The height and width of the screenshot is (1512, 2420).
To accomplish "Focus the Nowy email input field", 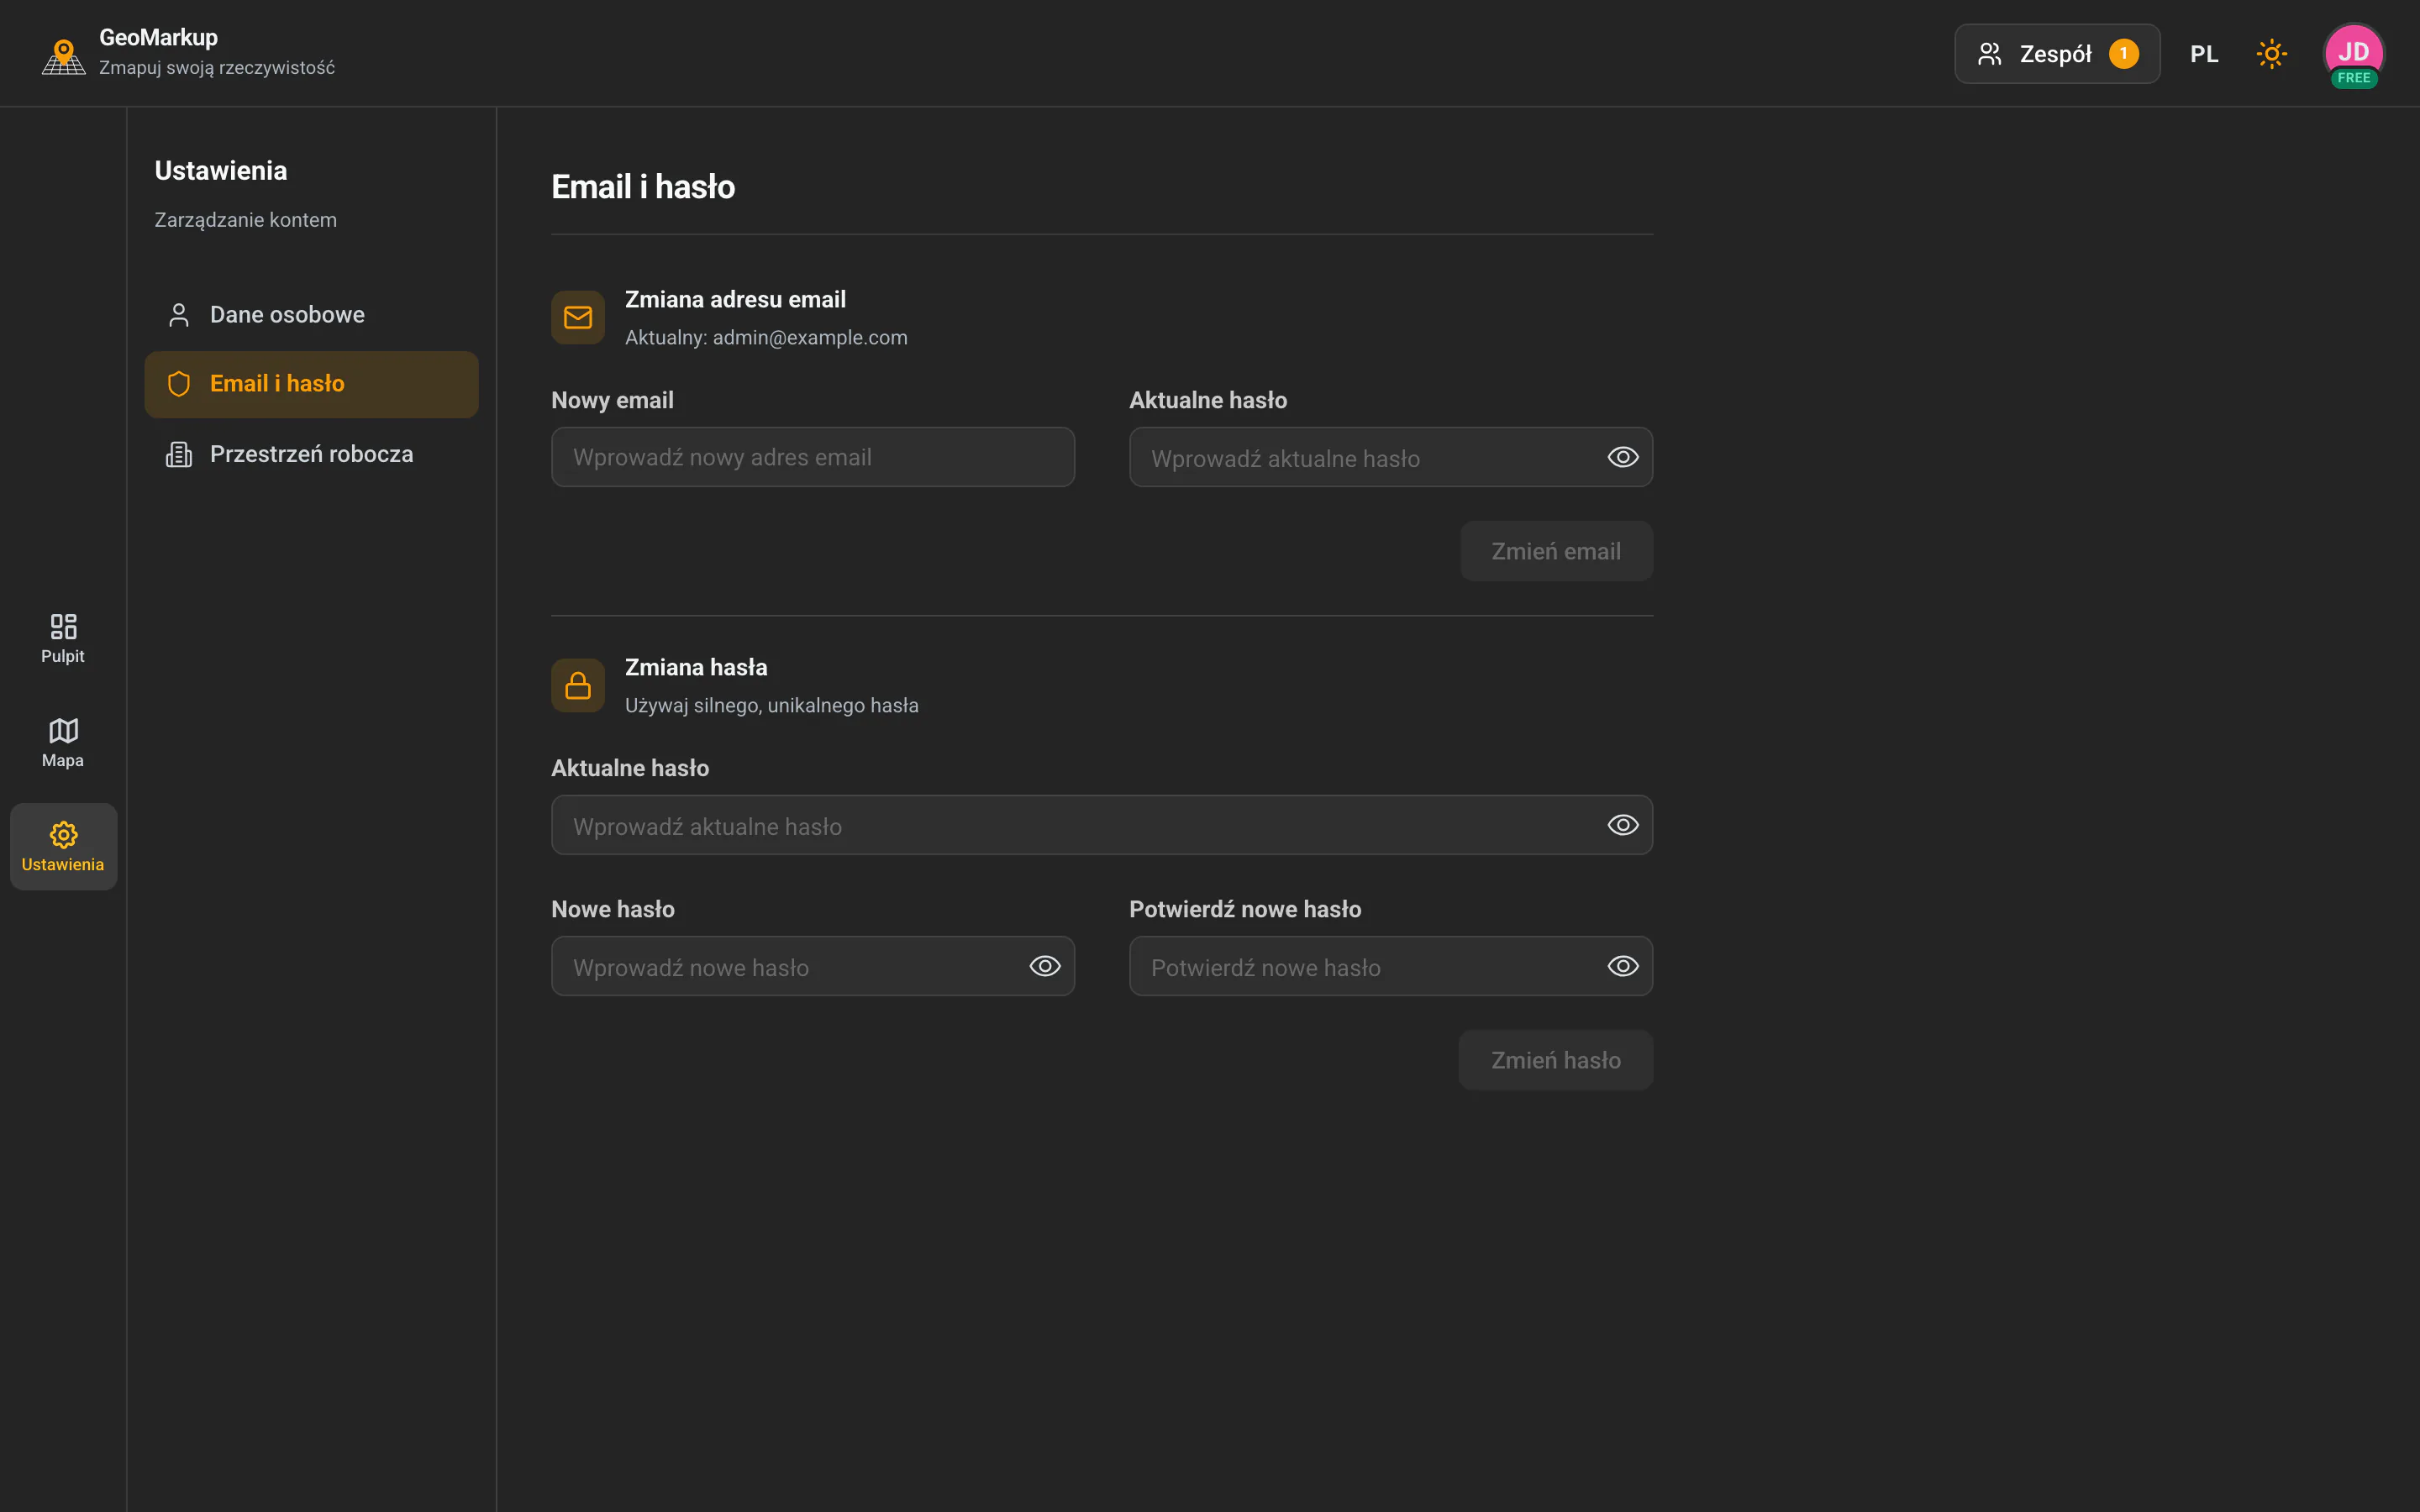I will pos(812,457).
